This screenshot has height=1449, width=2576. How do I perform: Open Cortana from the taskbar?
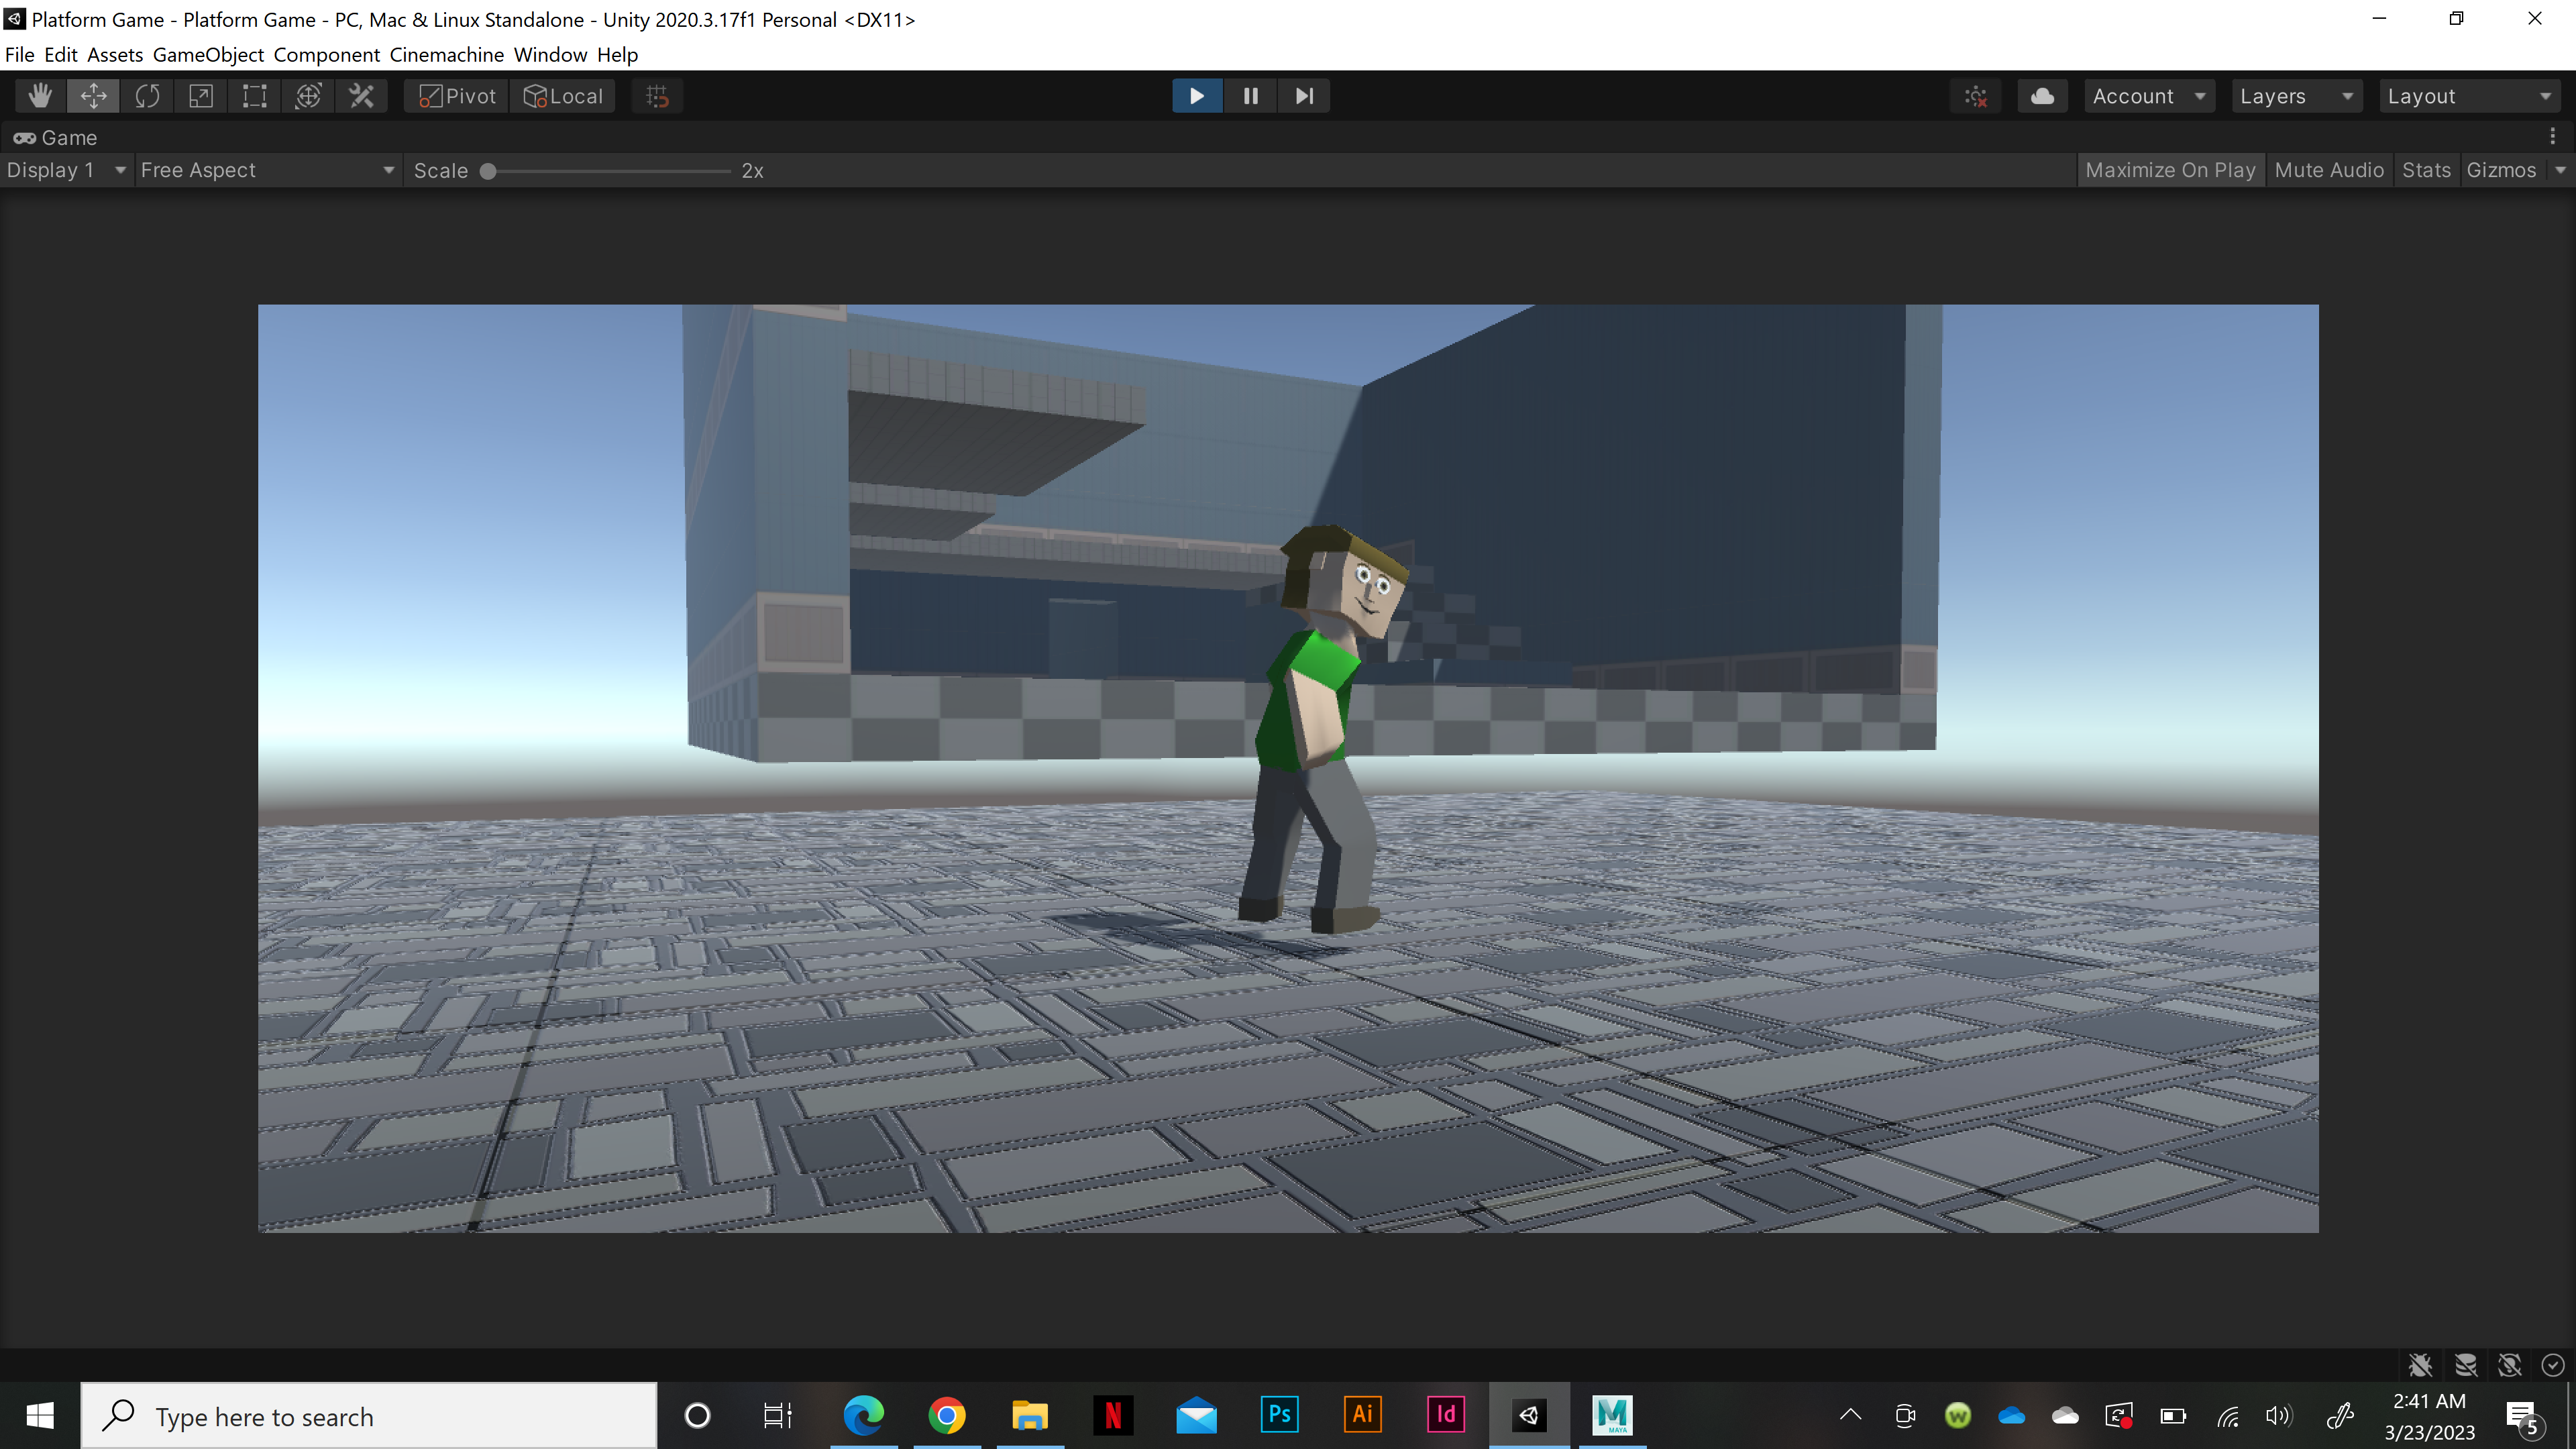pos(697,1415)
